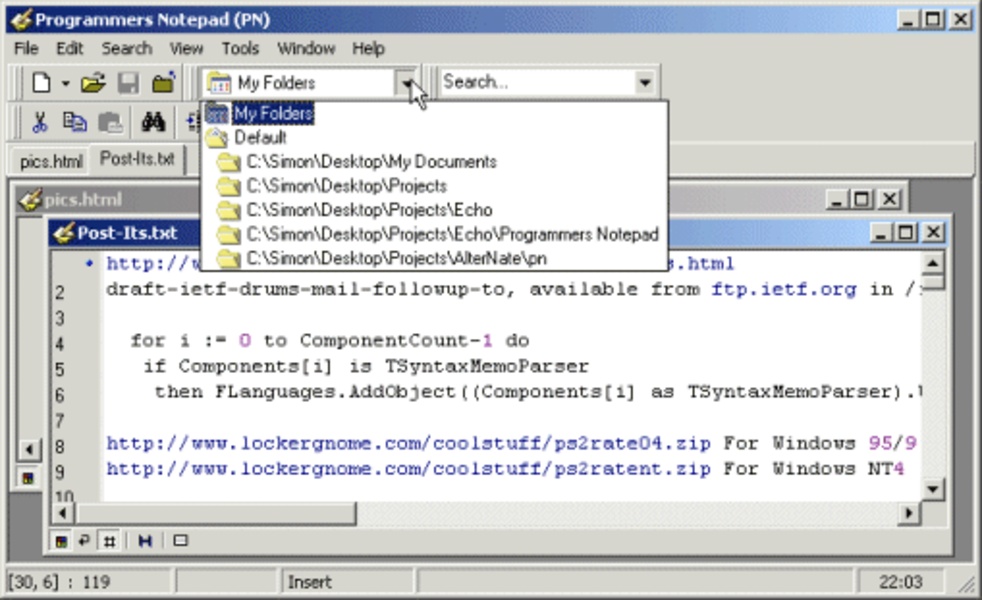Image resolution: width=982 pixels, height=600 pixels.
Task: Open the Help menu
Action: (368, 48)
